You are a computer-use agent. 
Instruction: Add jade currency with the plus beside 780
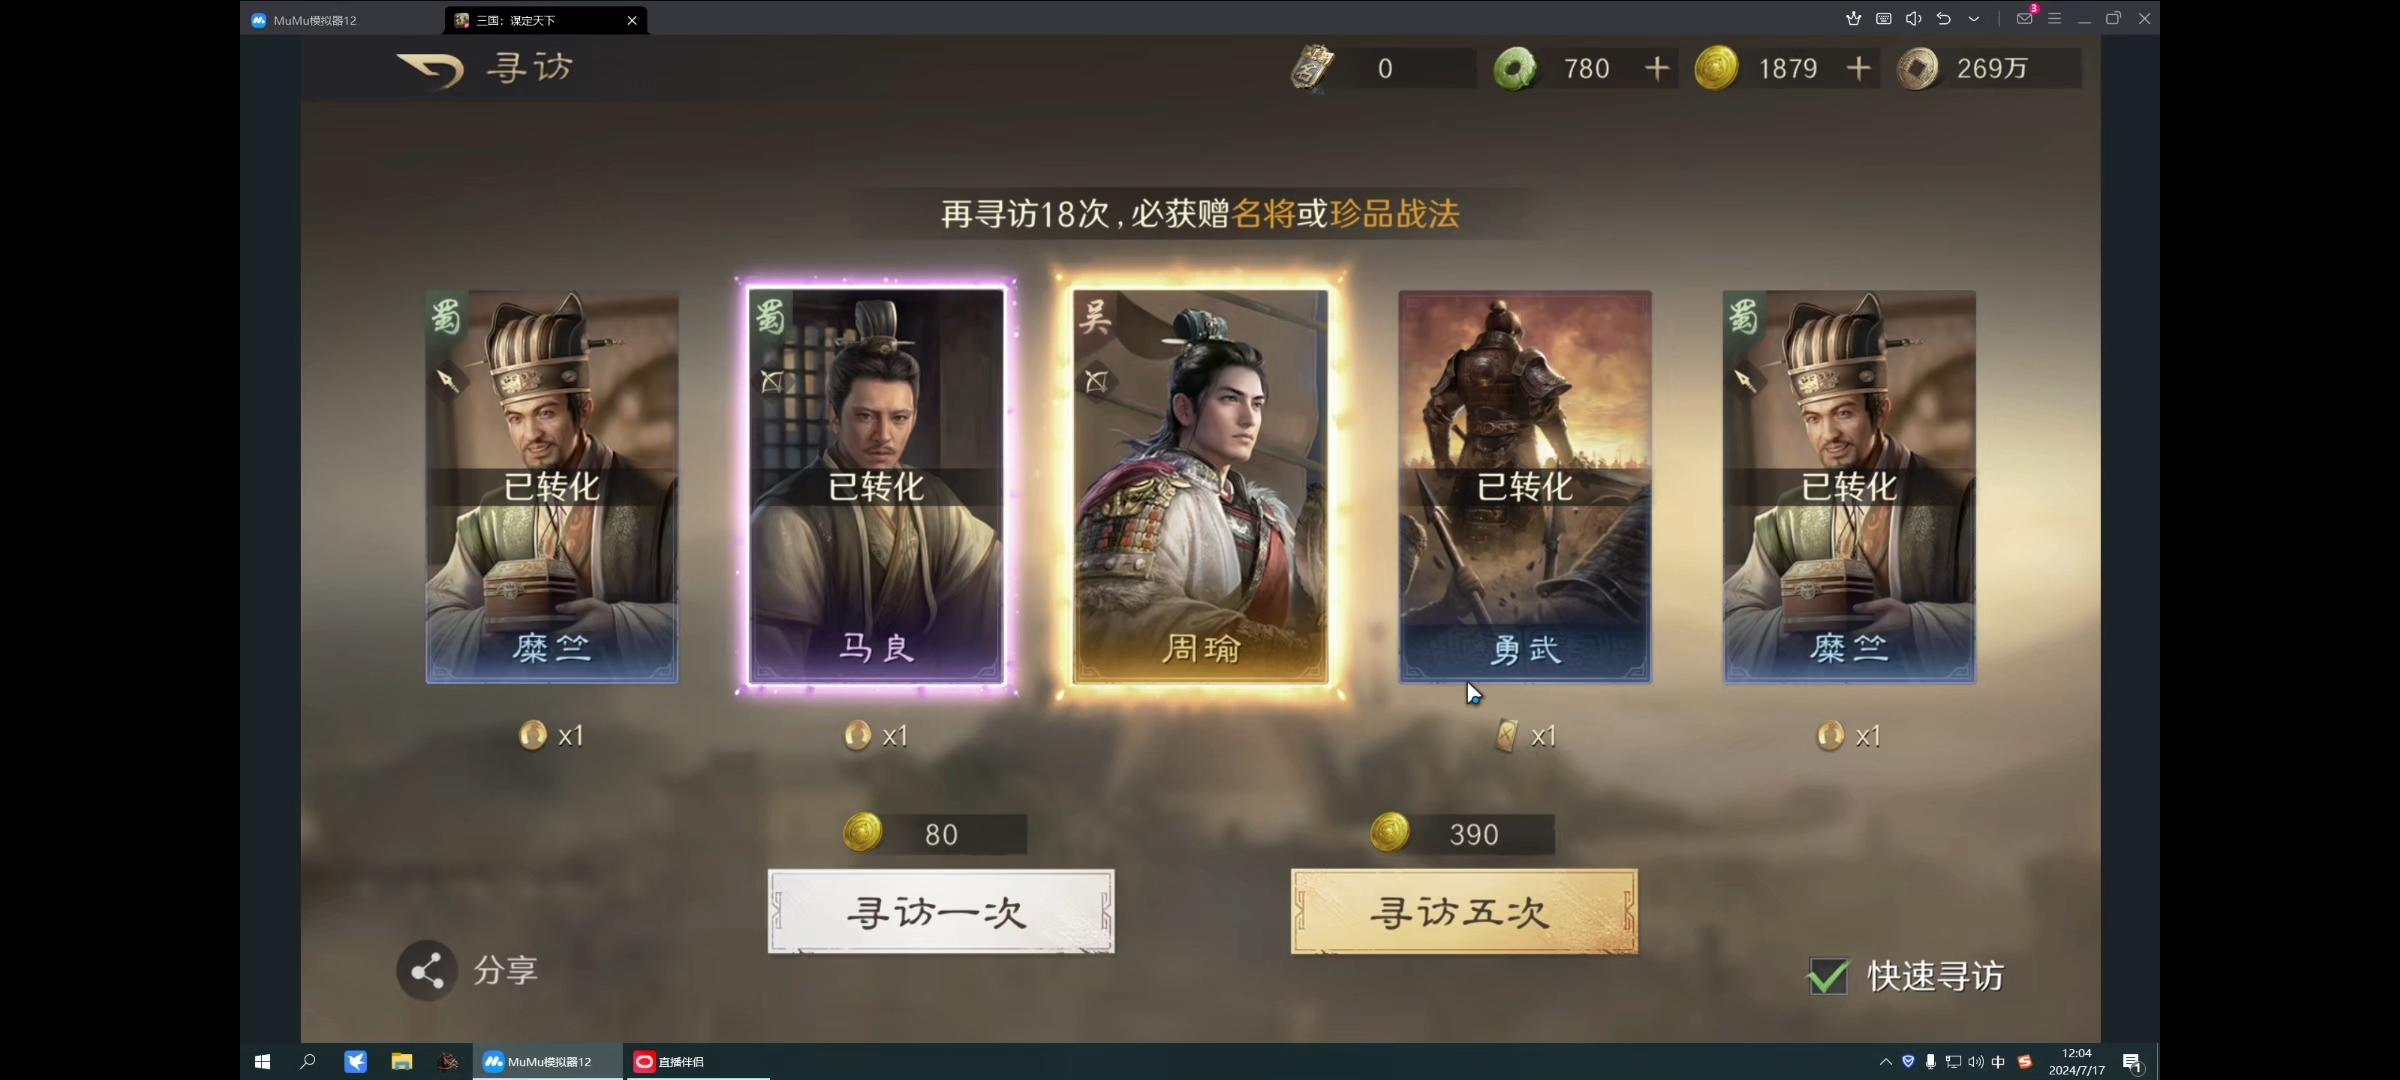click(x=1657, y=68)
